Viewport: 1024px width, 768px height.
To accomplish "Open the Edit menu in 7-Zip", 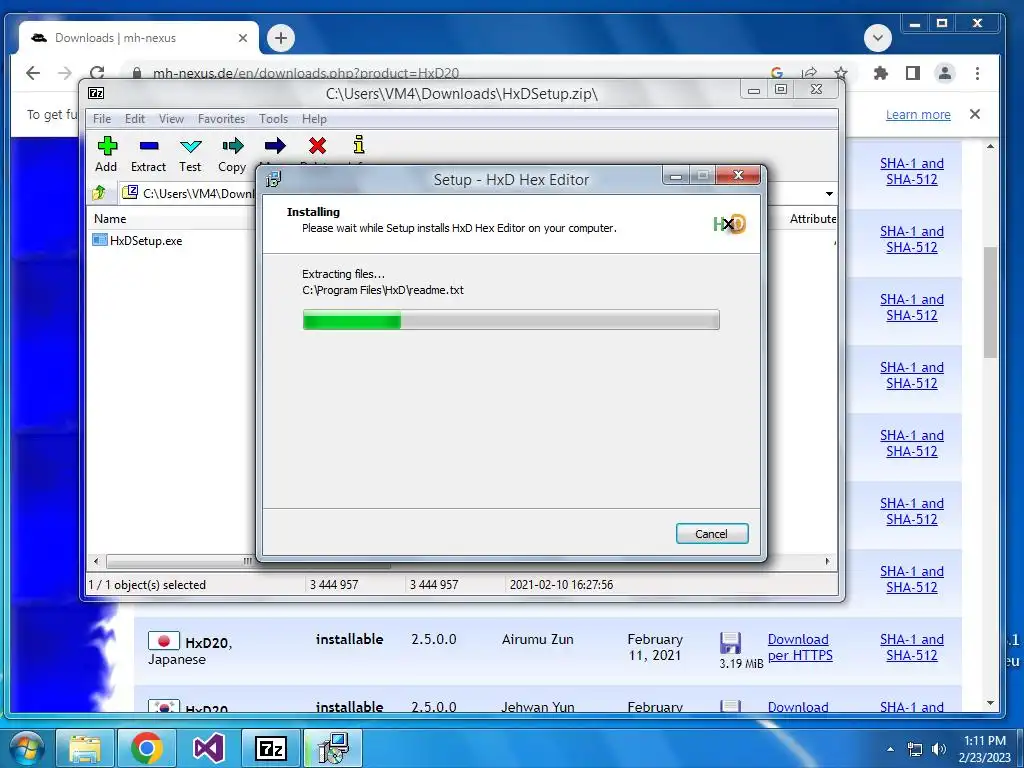I will click(x=135, y=119).
